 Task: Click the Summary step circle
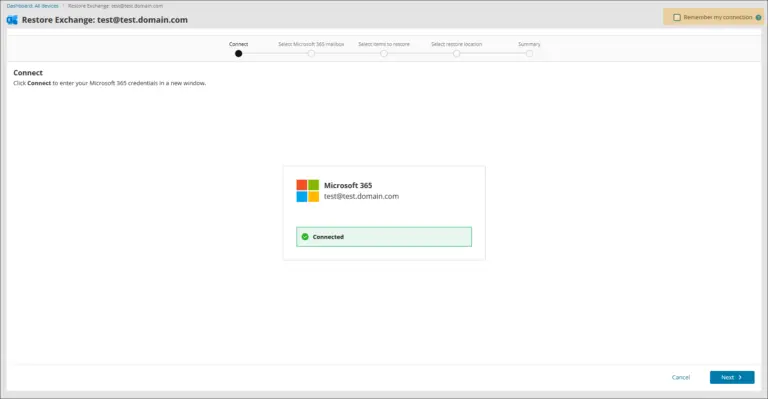[x=529, y=53]
